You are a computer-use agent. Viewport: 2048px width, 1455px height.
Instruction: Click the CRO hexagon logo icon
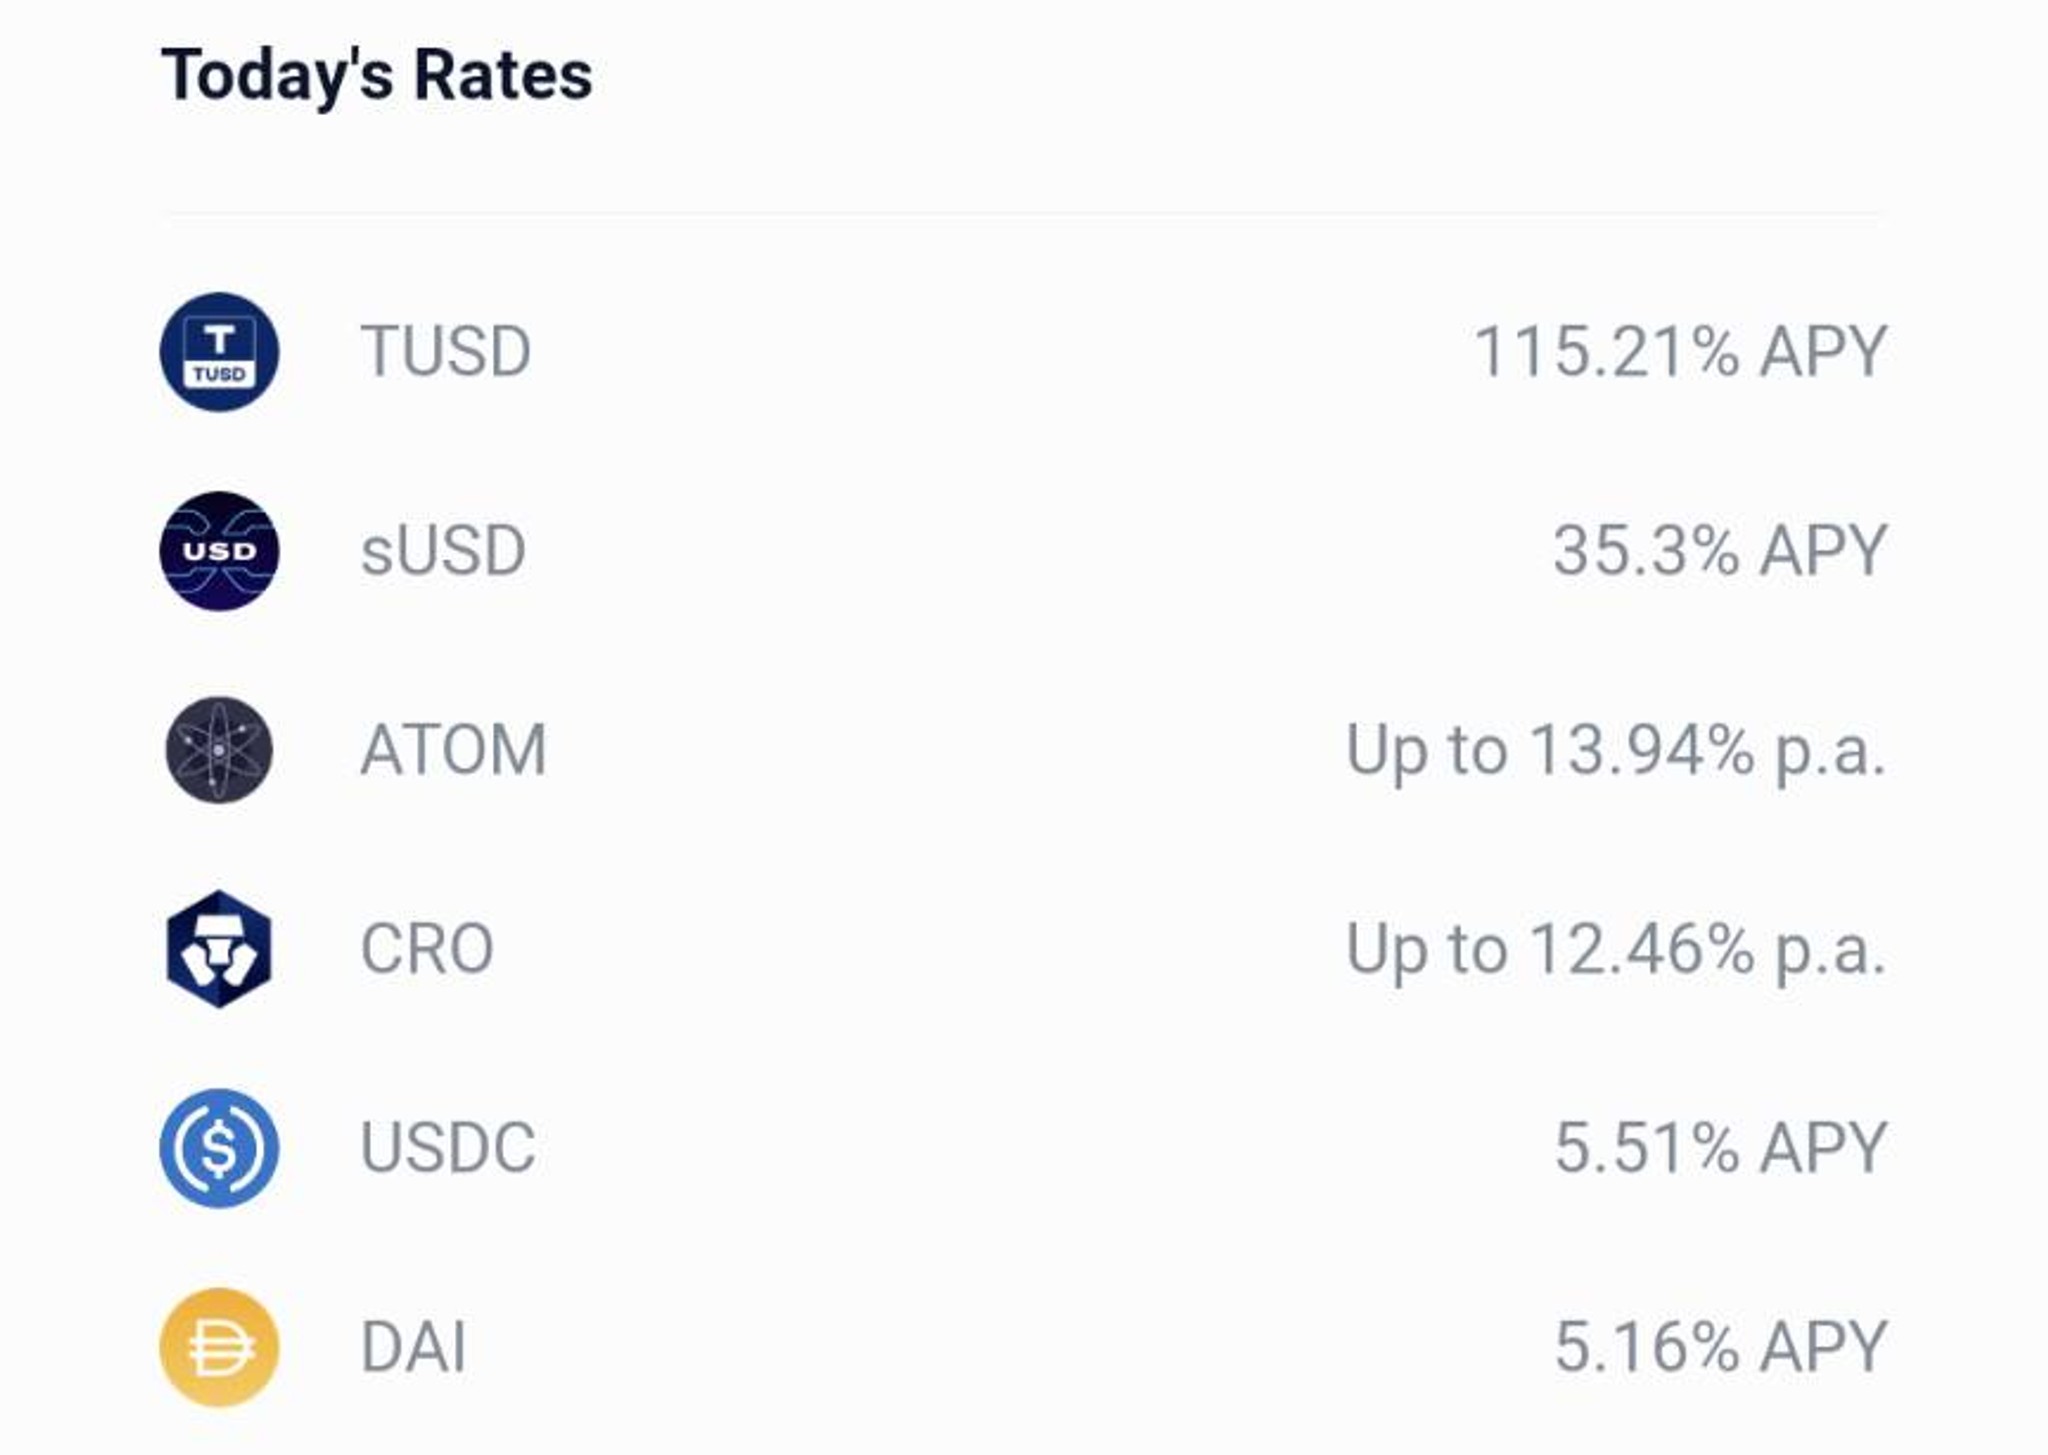click(219, 949)
